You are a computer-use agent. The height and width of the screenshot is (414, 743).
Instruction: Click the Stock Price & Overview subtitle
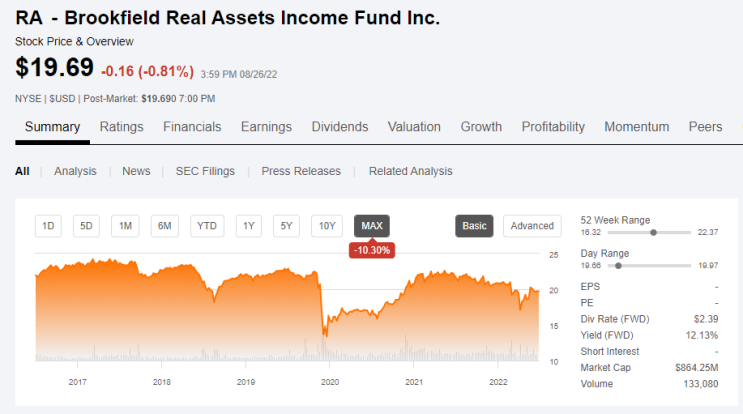pyautogui.click(x=74, y=42)
